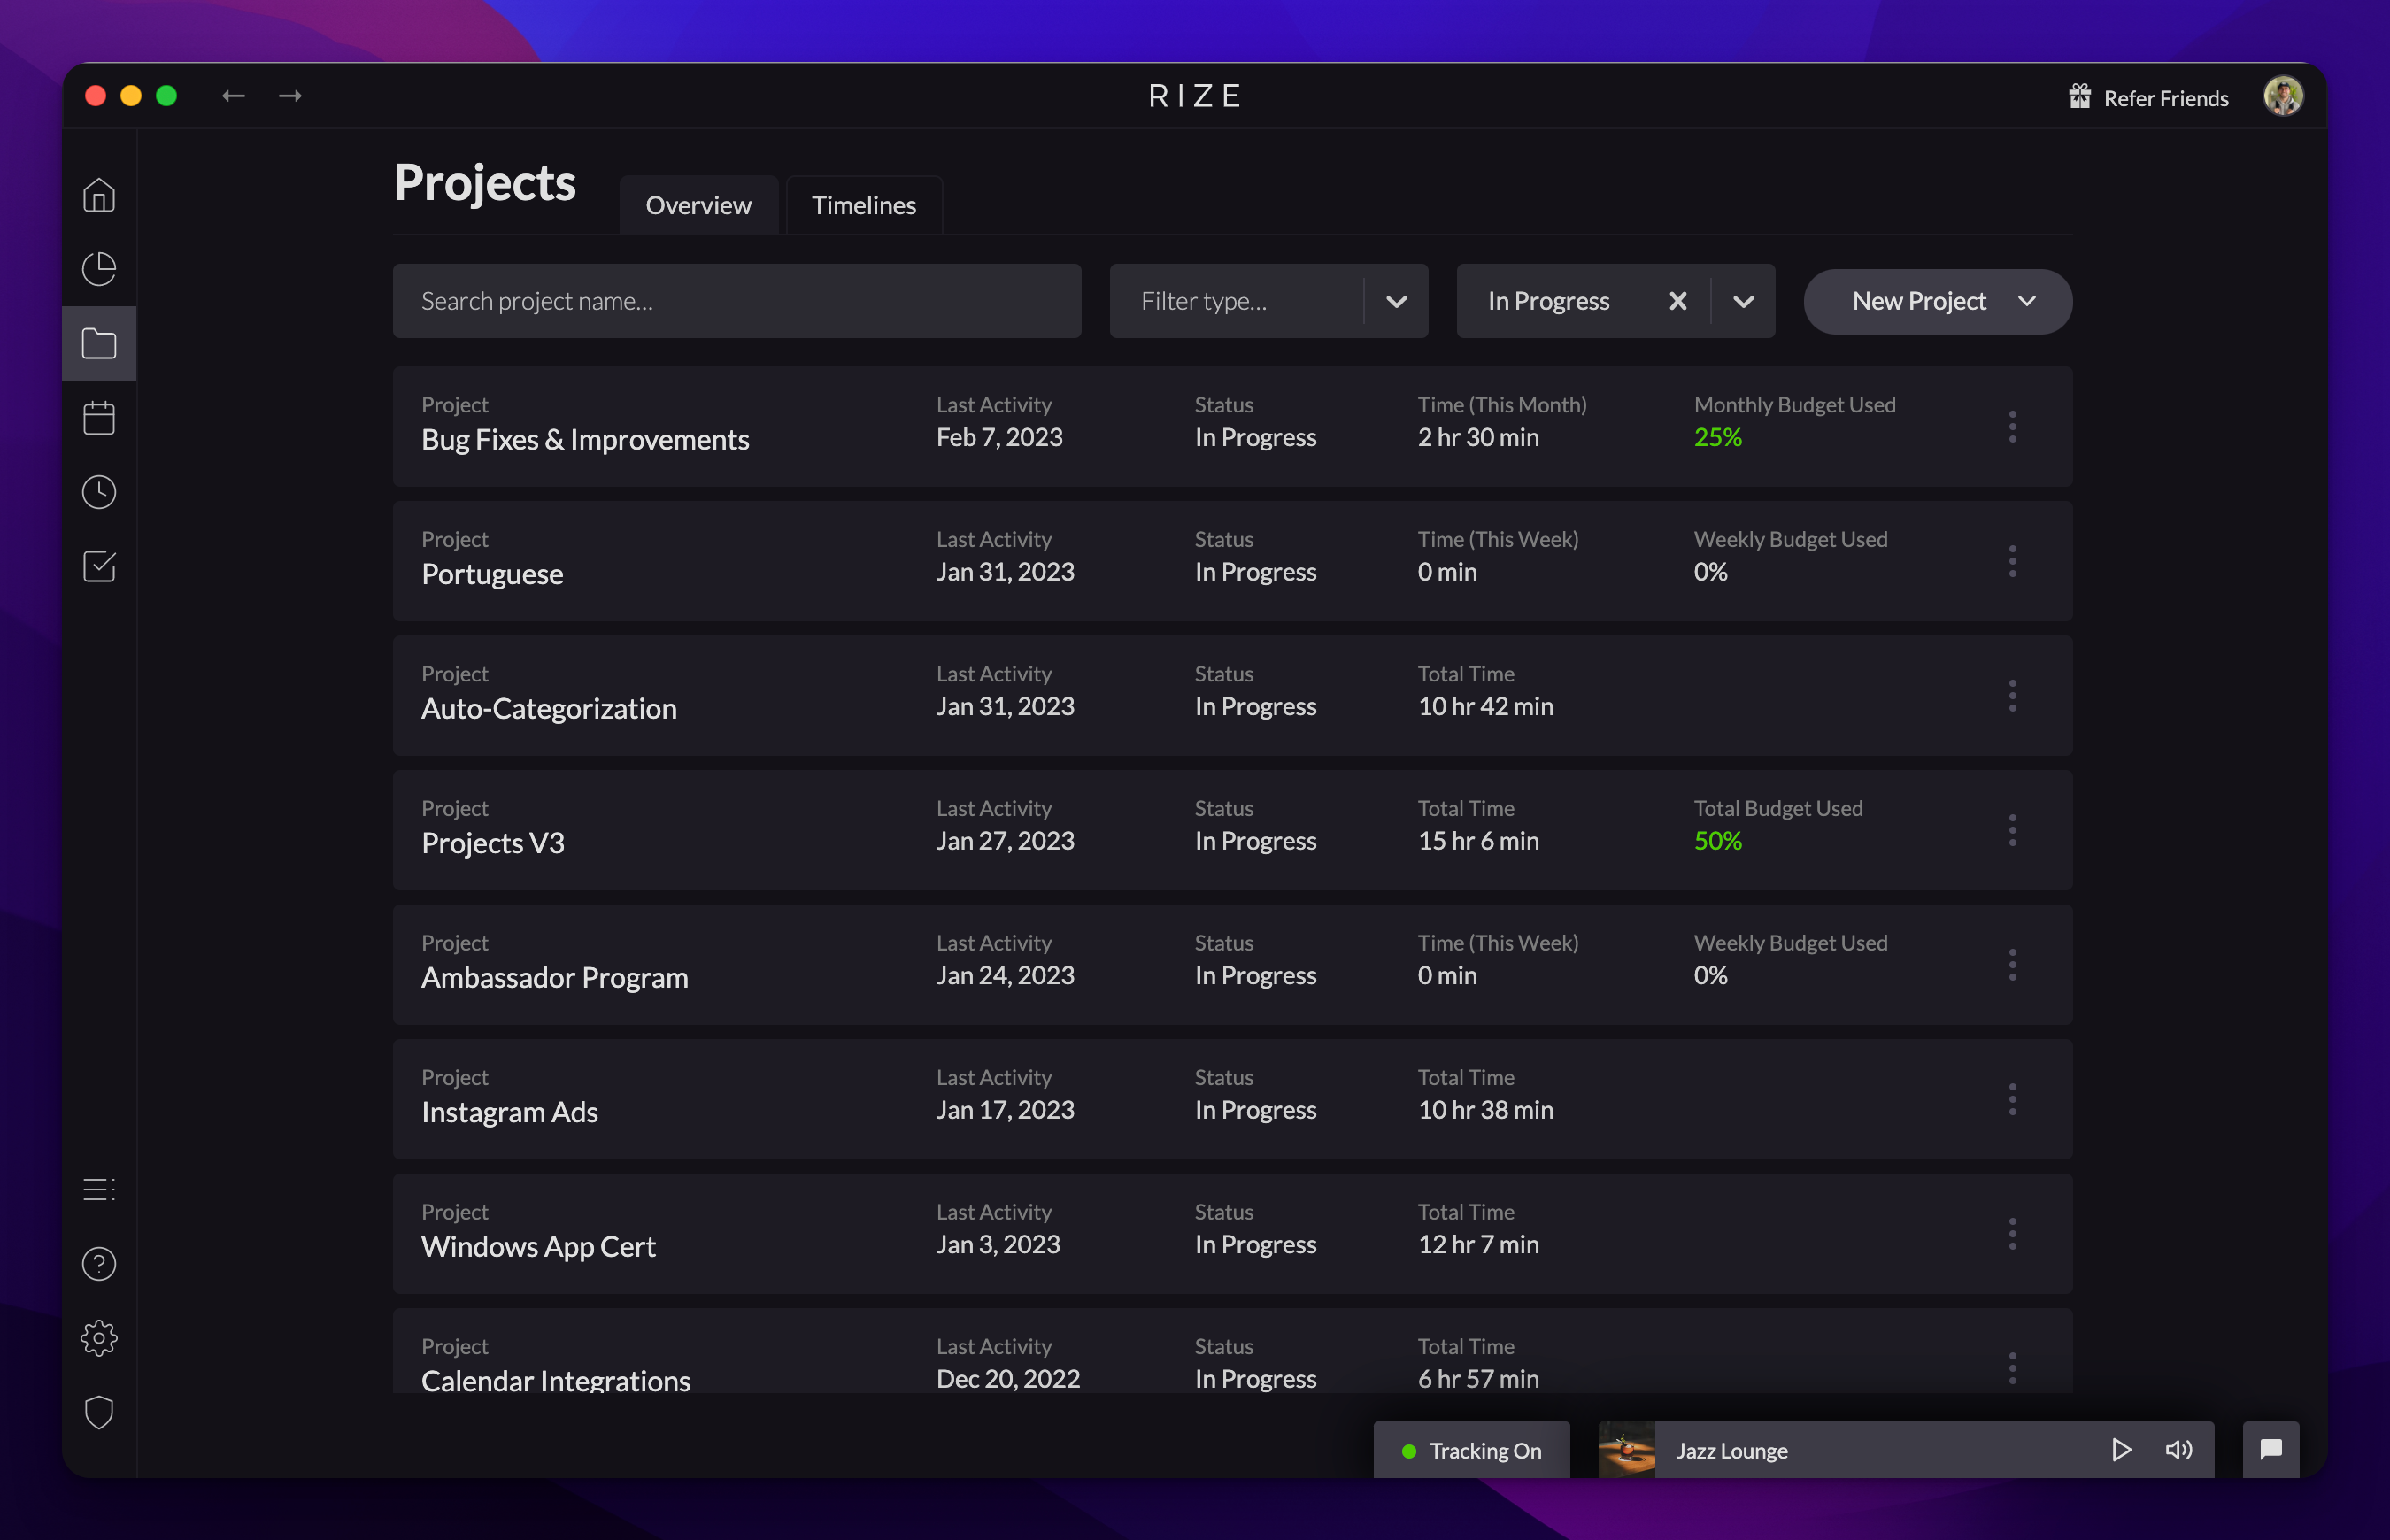
Task: Select the Projects folder sidebar icon
Action: pyautogui.click(x=99, y=344)
